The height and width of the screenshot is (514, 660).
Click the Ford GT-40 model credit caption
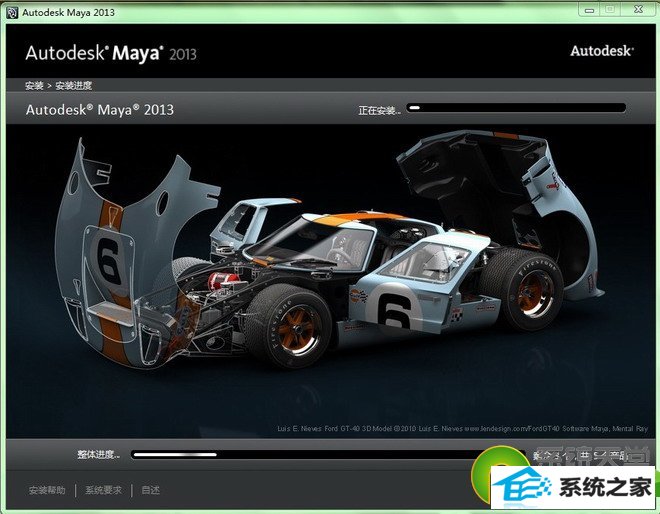pos(462,429)
